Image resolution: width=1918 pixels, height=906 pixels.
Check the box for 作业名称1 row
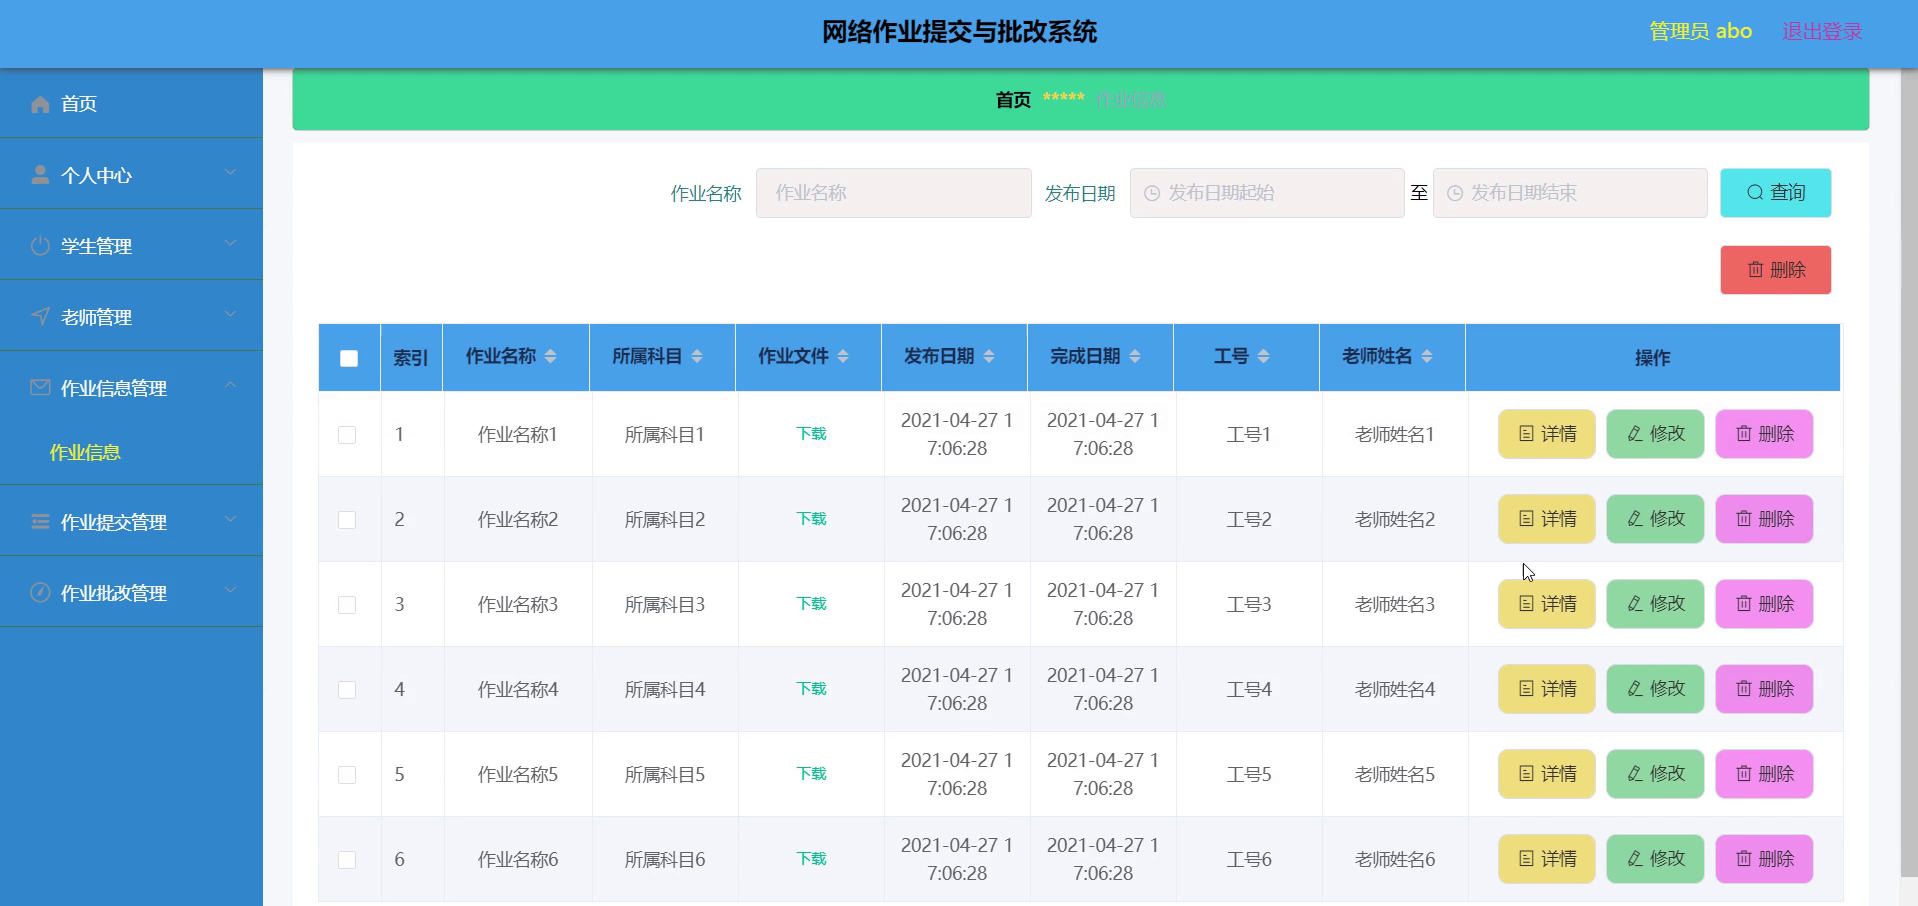[x=347, y=435]
